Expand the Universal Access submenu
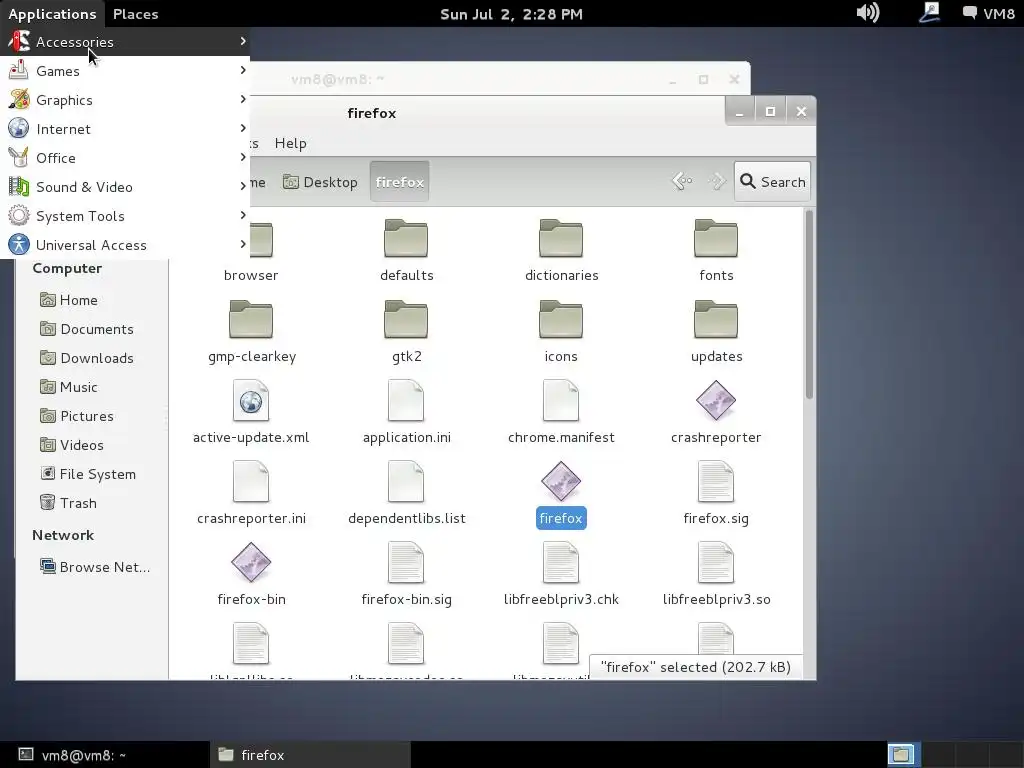The width and height of the screenshot is (1024, 768). 125,245
